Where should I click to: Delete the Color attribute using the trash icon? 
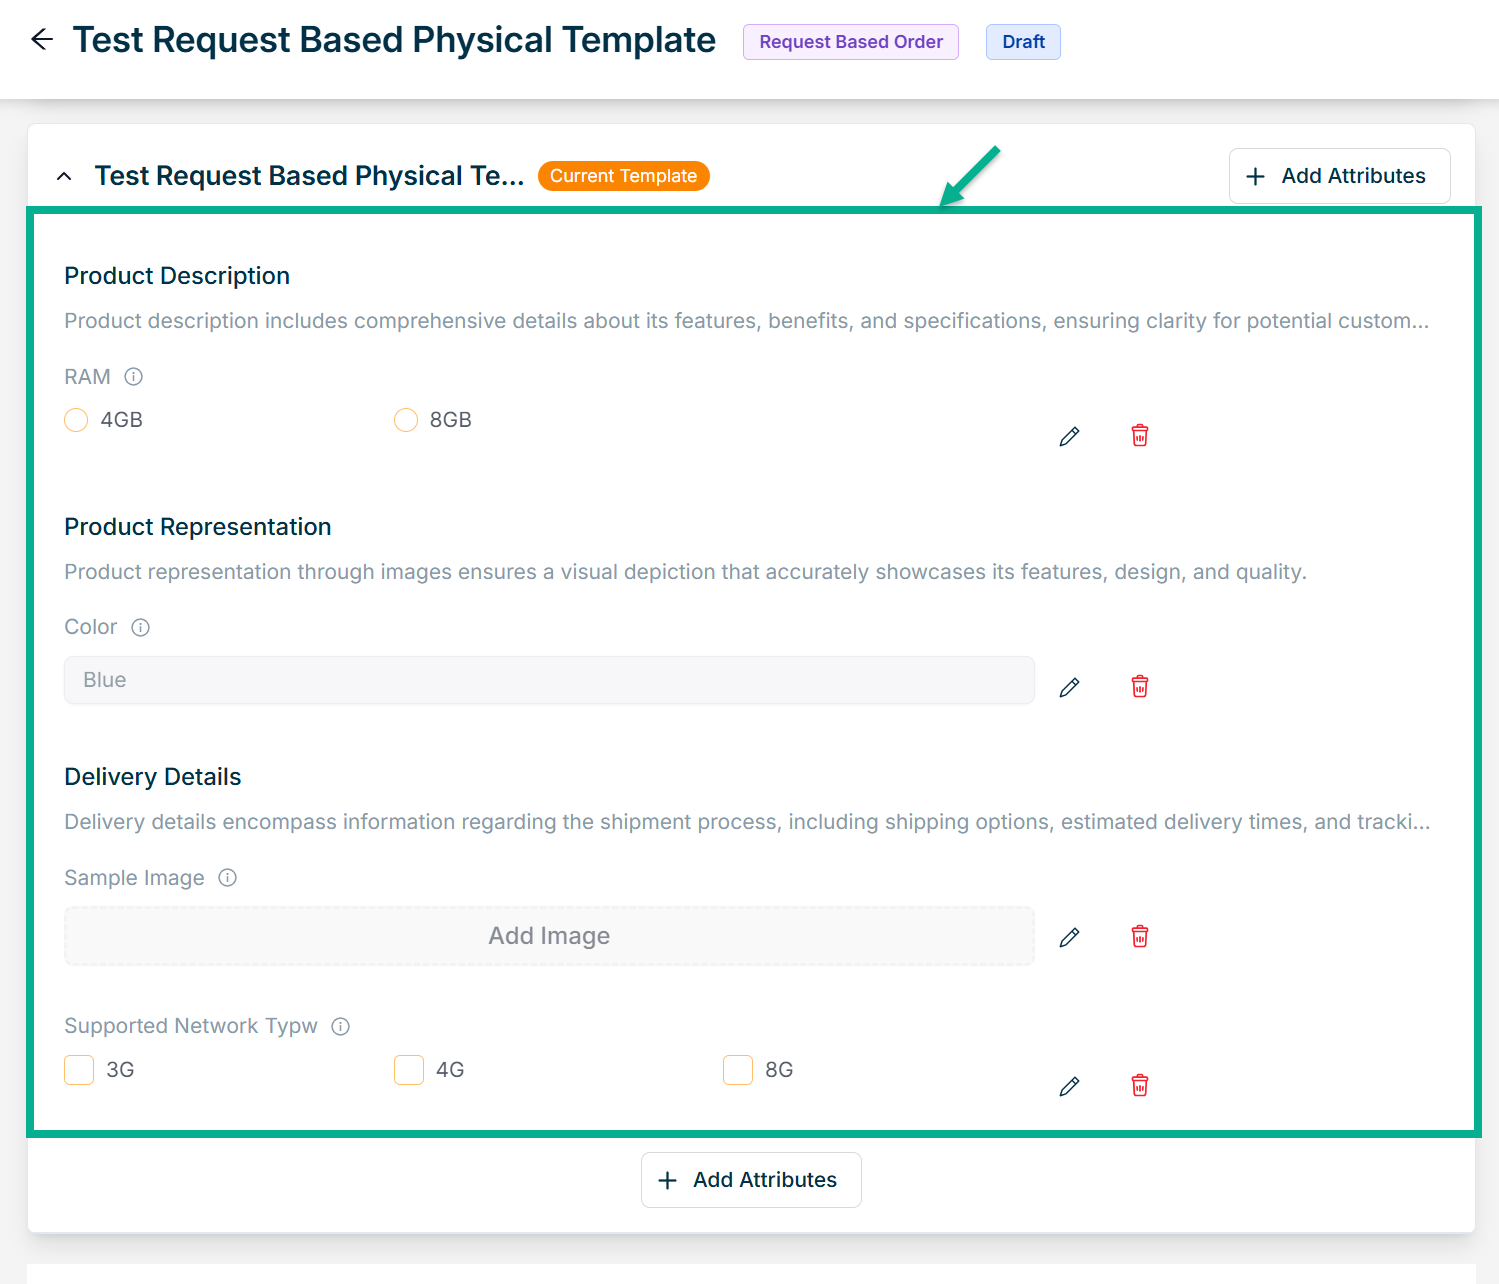(1139, 687)
